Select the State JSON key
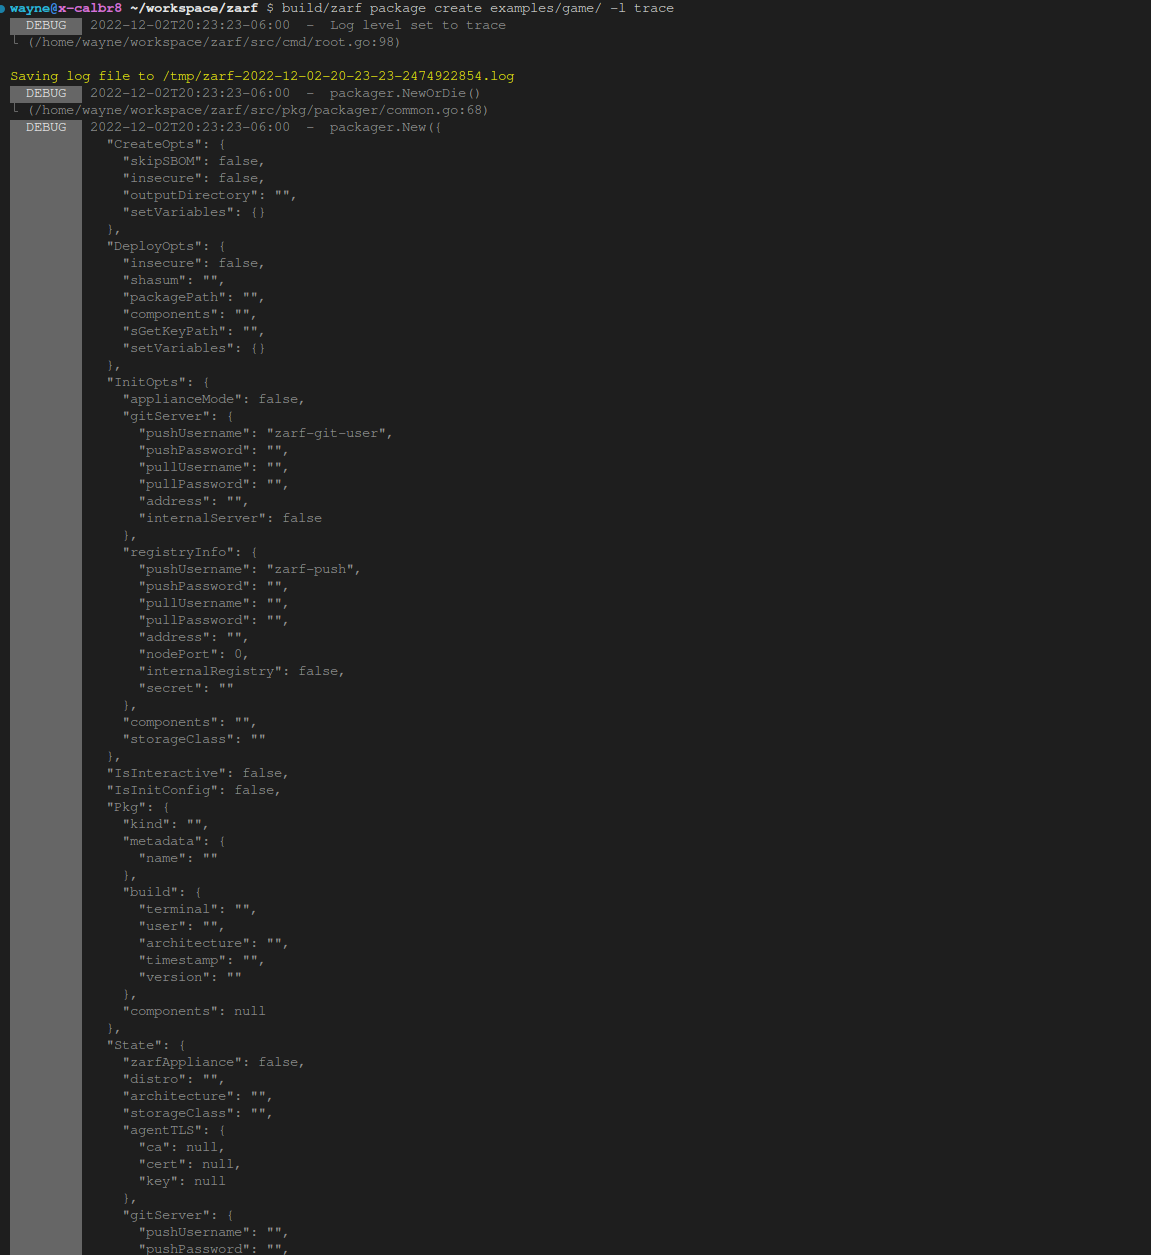 click(x=134, y=1044)
